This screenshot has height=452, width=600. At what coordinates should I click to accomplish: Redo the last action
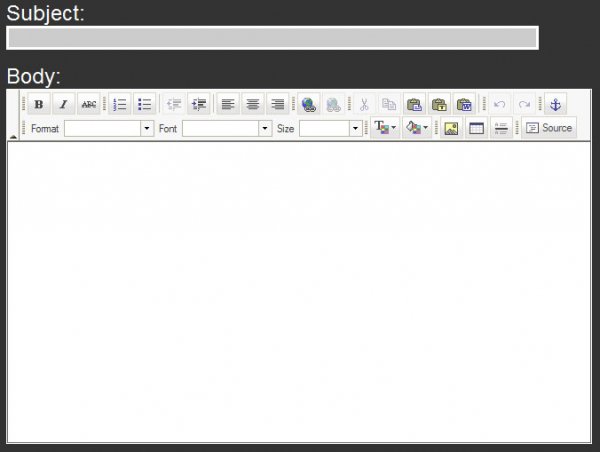click(x=524, y=104)
